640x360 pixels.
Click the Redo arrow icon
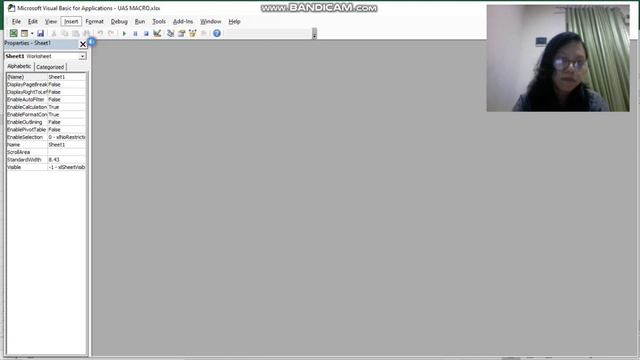click(x=111, y=33)
